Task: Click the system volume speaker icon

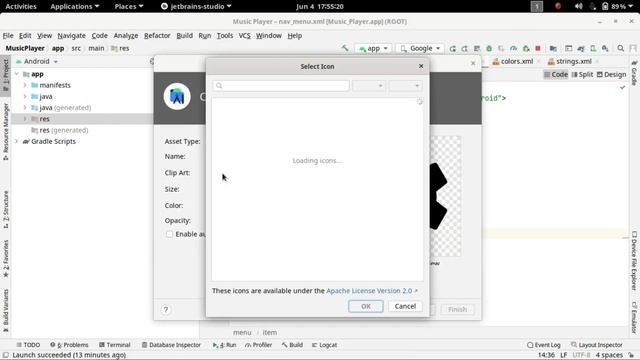Action: (578, 6)
